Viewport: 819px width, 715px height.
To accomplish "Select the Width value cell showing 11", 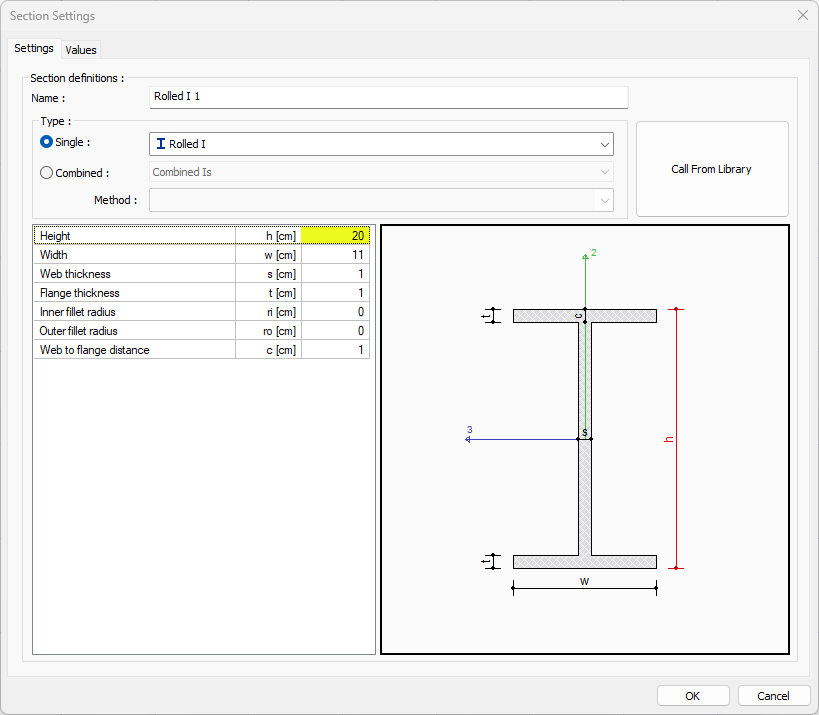I will [336, 255].
